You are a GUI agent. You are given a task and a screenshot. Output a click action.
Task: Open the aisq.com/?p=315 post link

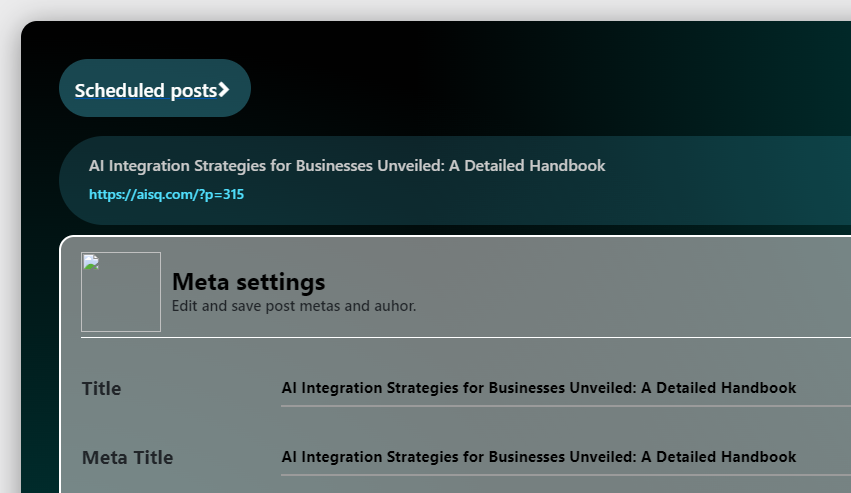pyautogui.click(x=166, y=194)
